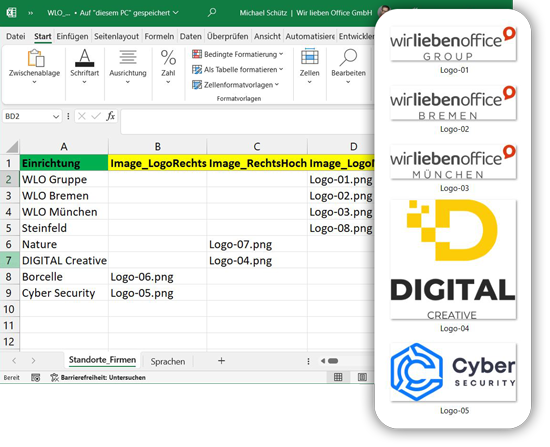Open the Daten ribbon tab
This screenshot has width=550, height=447.
click(x=190, y=36)
